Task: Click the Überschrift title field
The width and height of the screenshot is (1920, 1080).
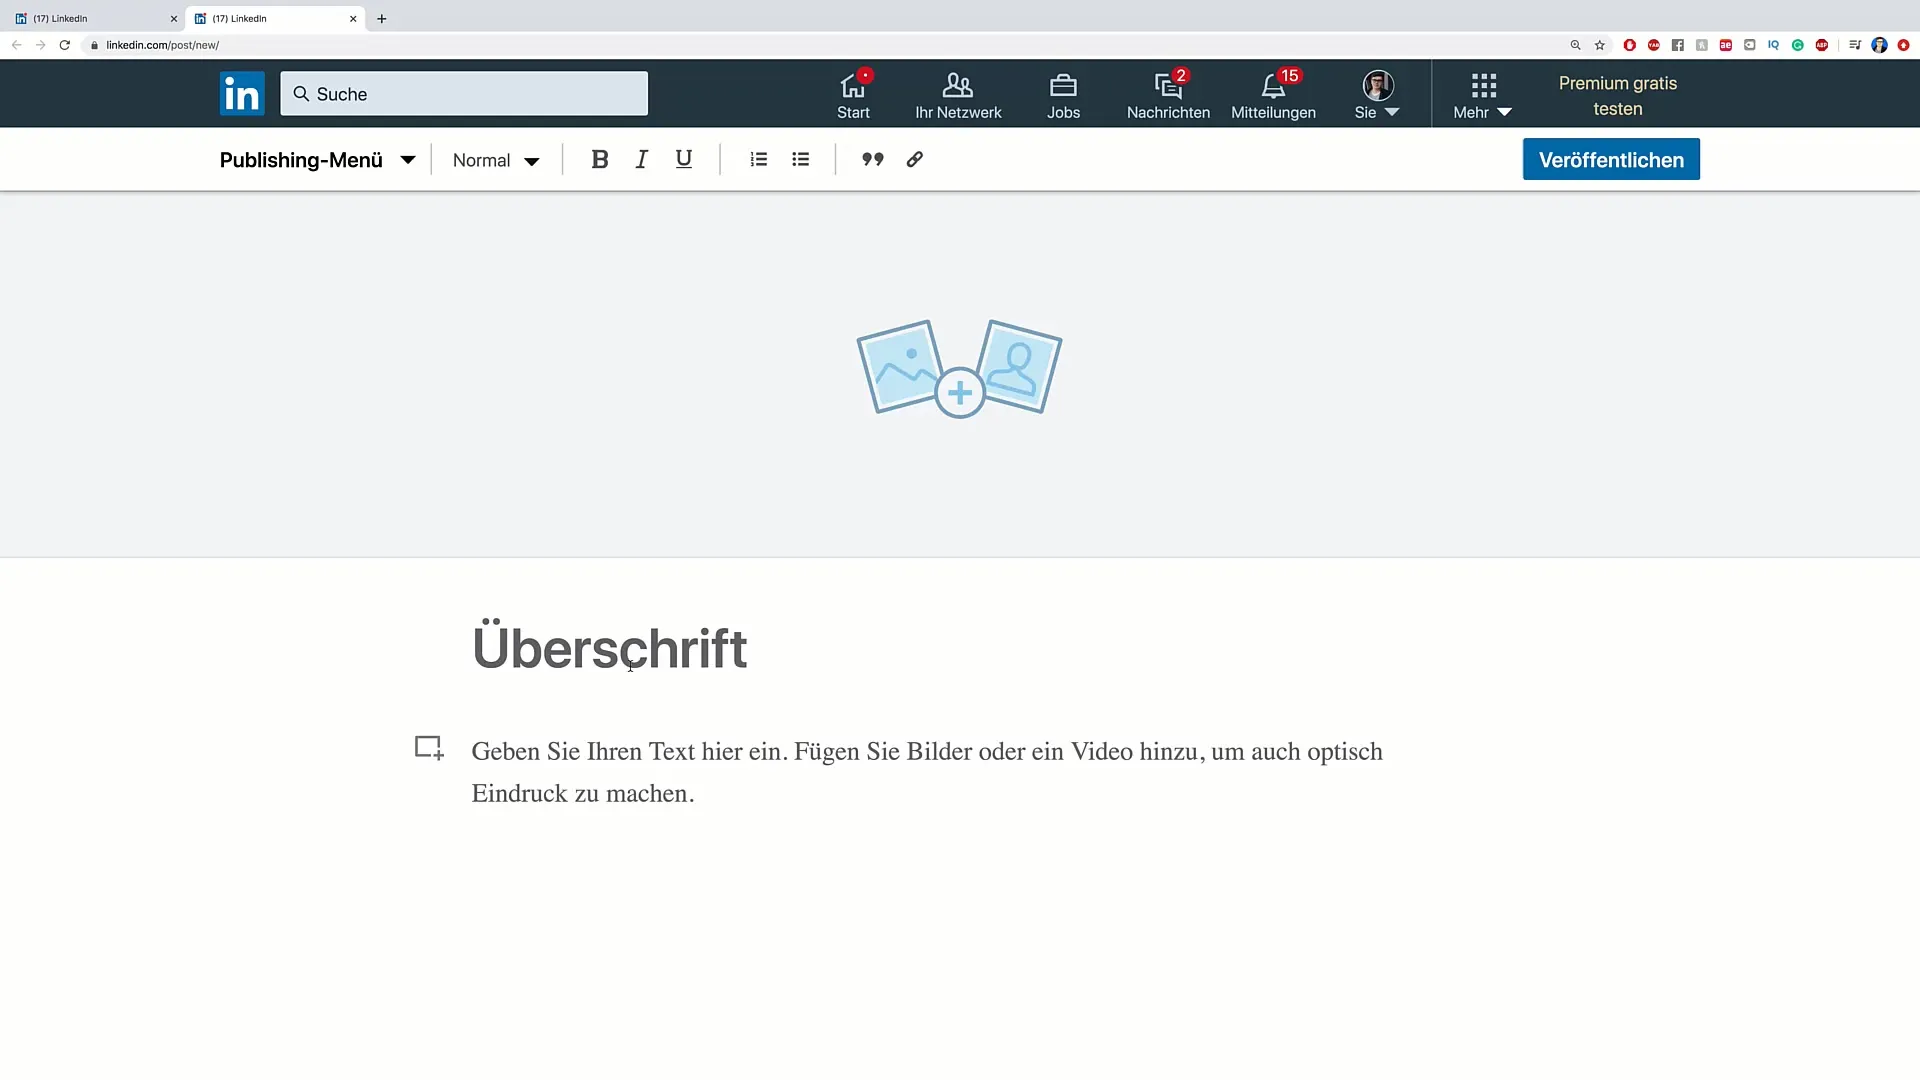Action: [609, 648]
